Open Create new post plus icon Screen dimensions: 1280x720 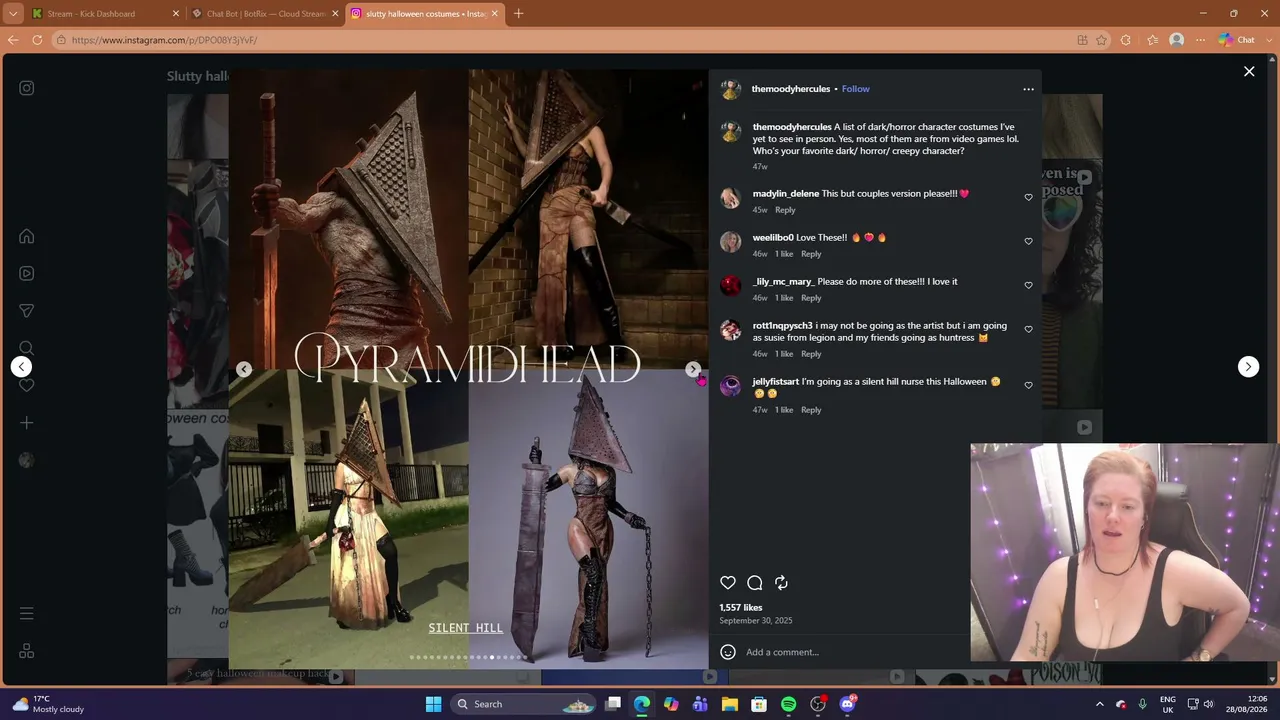click(x=27, y=423)
